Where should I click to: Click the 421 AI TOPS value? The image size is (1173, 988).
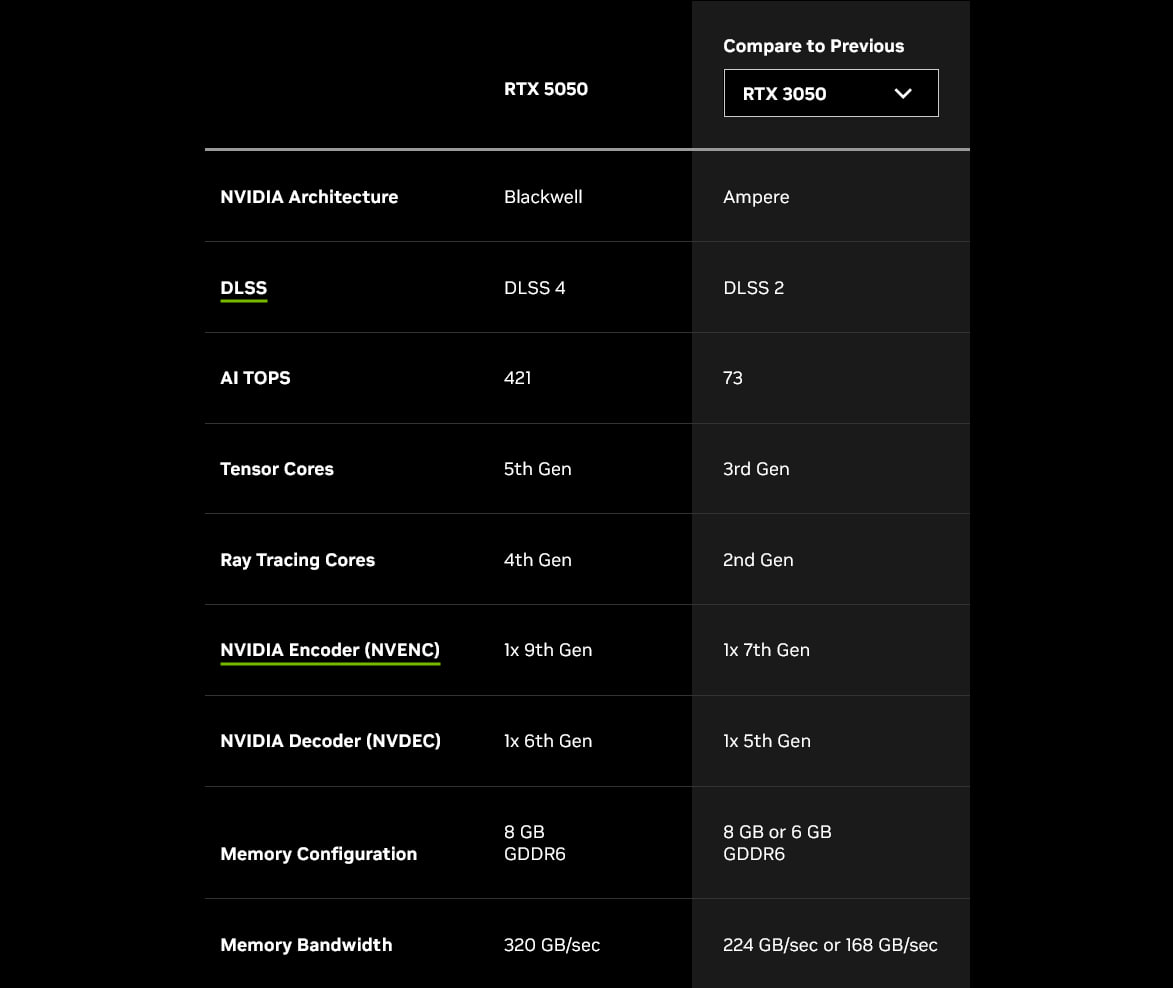[x=518, y=378]
